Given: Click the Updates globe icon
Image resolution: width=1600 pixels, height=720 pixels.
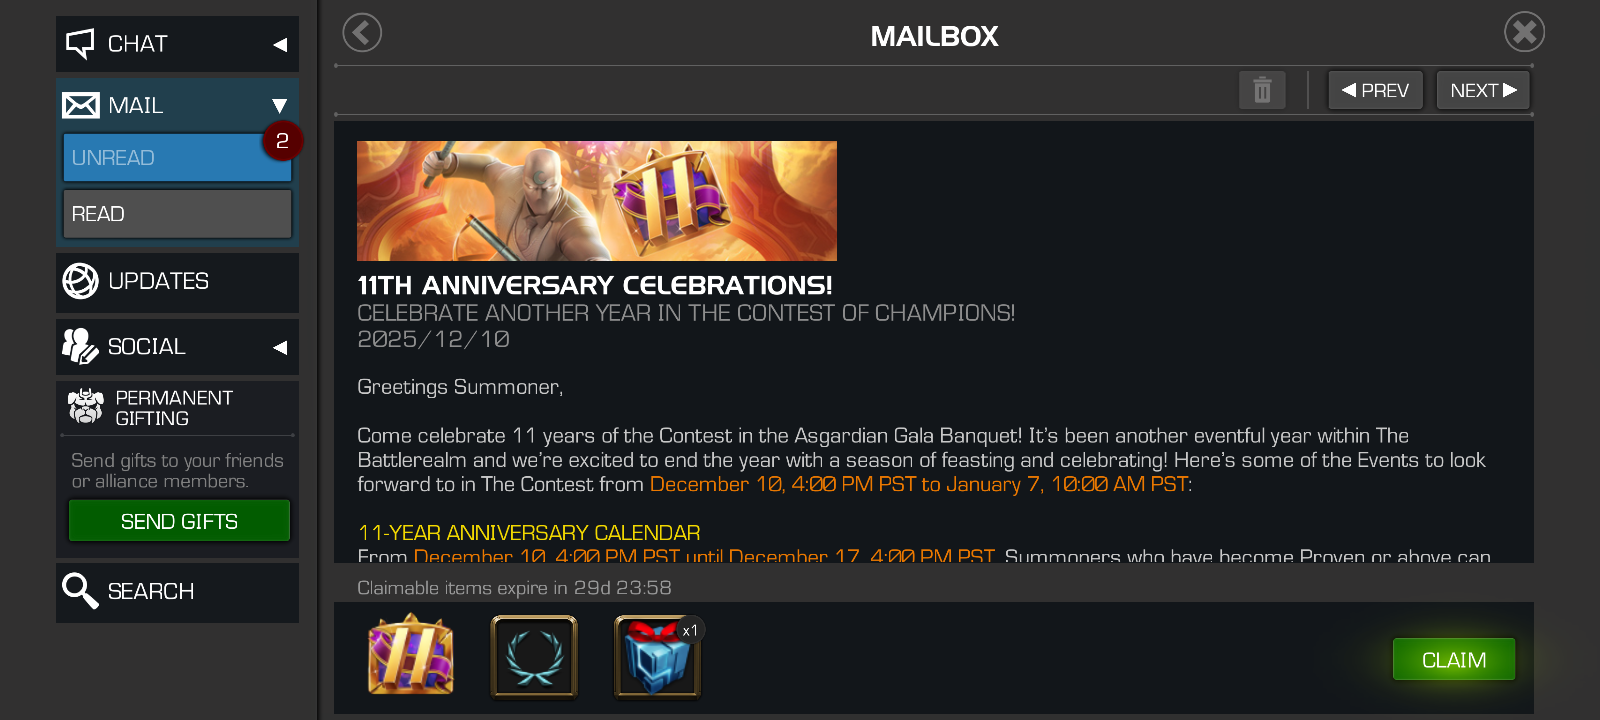Looking at the screenshot, I should click(80, 281).
